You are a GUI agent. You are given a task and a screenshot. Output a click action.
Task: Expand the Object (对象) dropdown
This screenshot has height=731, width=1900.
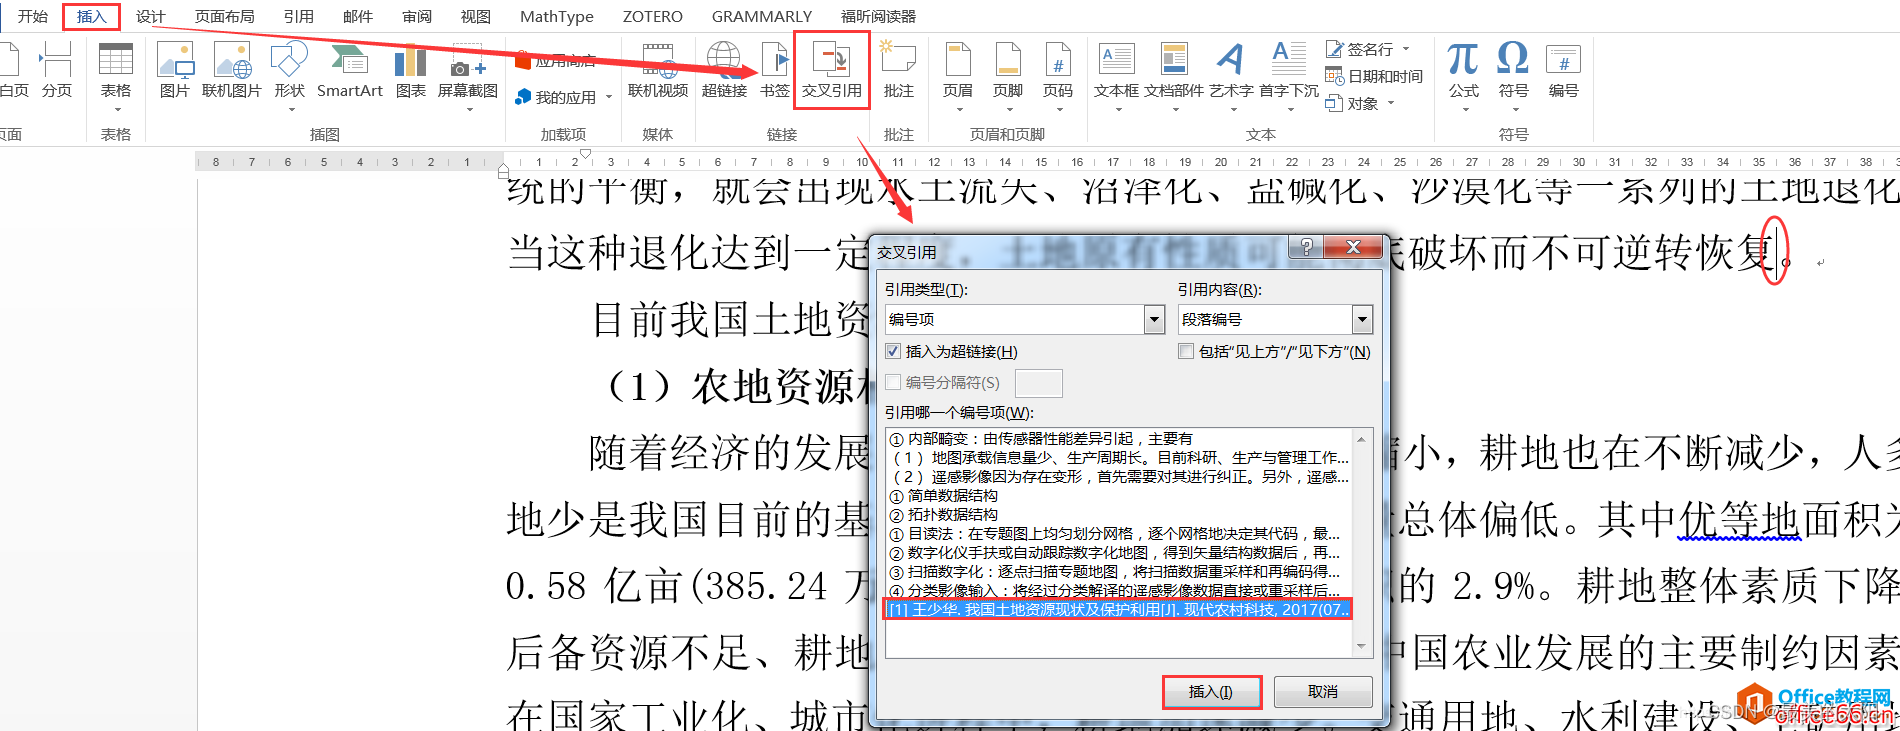pos(1390,103)
